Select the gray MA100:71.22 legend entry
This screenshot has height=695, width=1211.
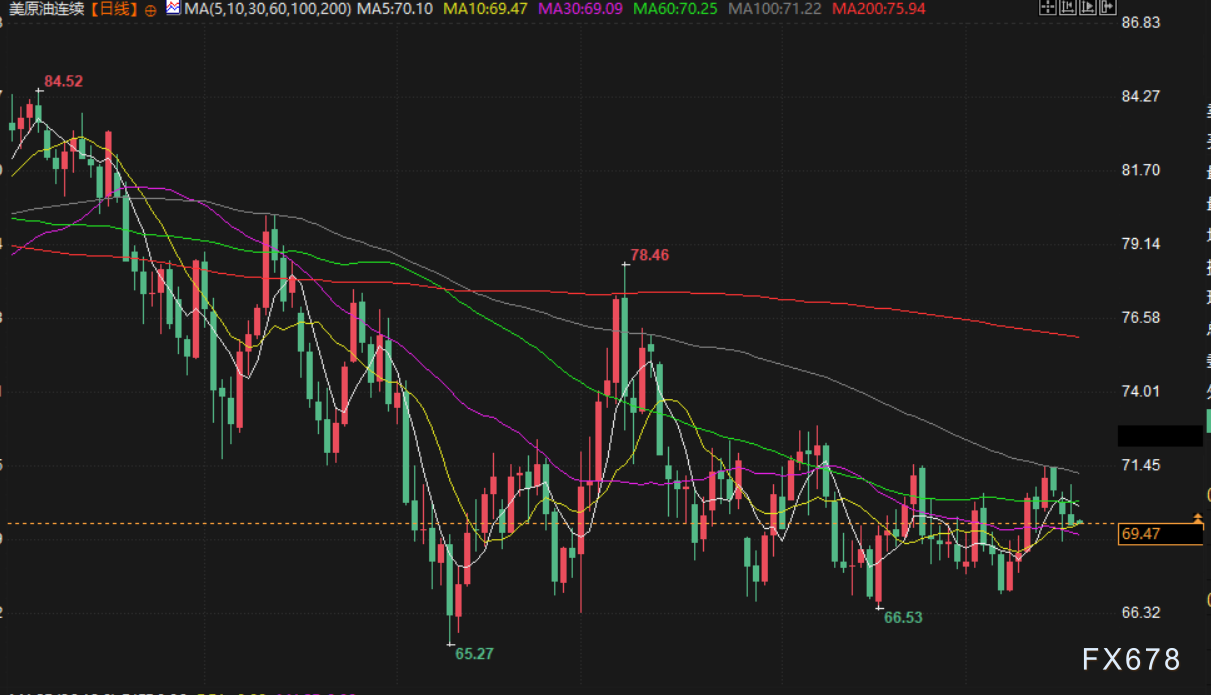(777, 9)
